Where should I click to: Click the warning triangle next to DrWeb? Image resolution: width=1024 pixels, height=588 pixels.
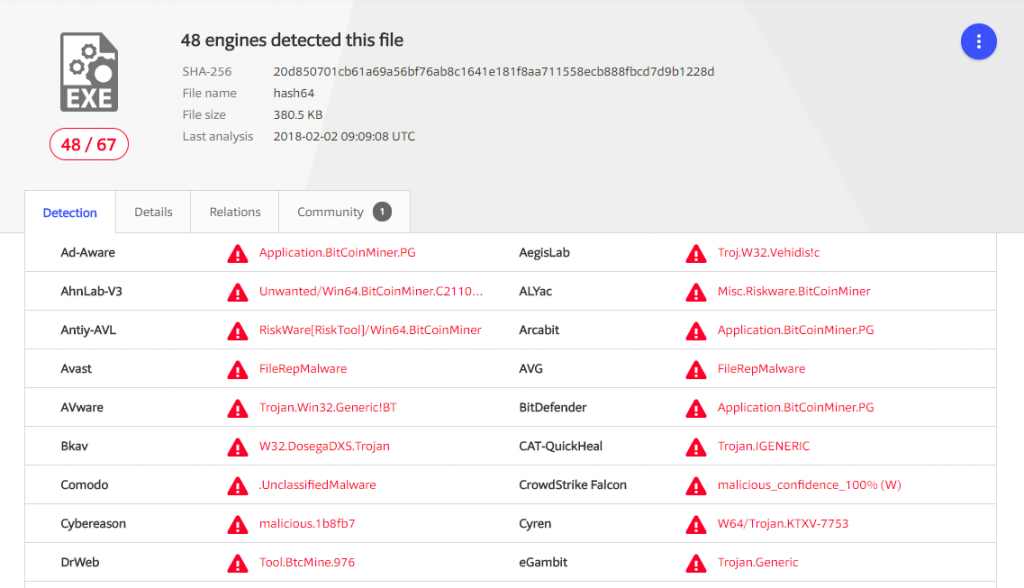[237, 562]
